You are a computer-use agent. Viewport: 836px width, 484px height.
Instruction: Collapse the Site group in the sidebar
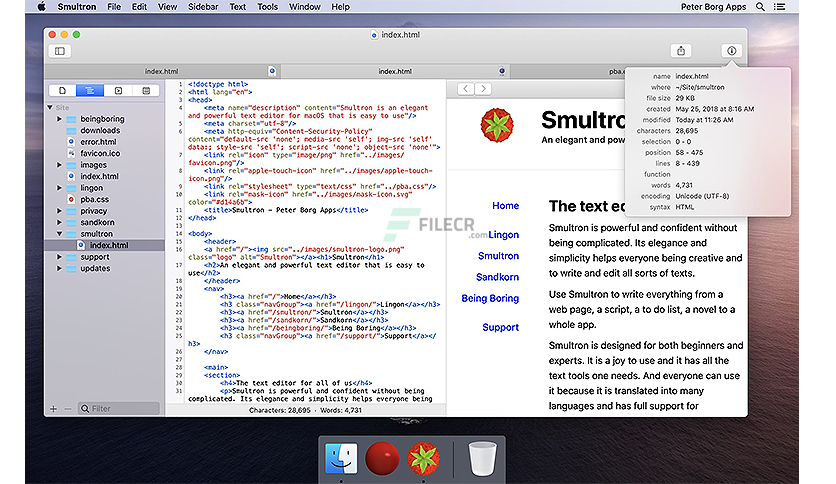coord(50,108)
